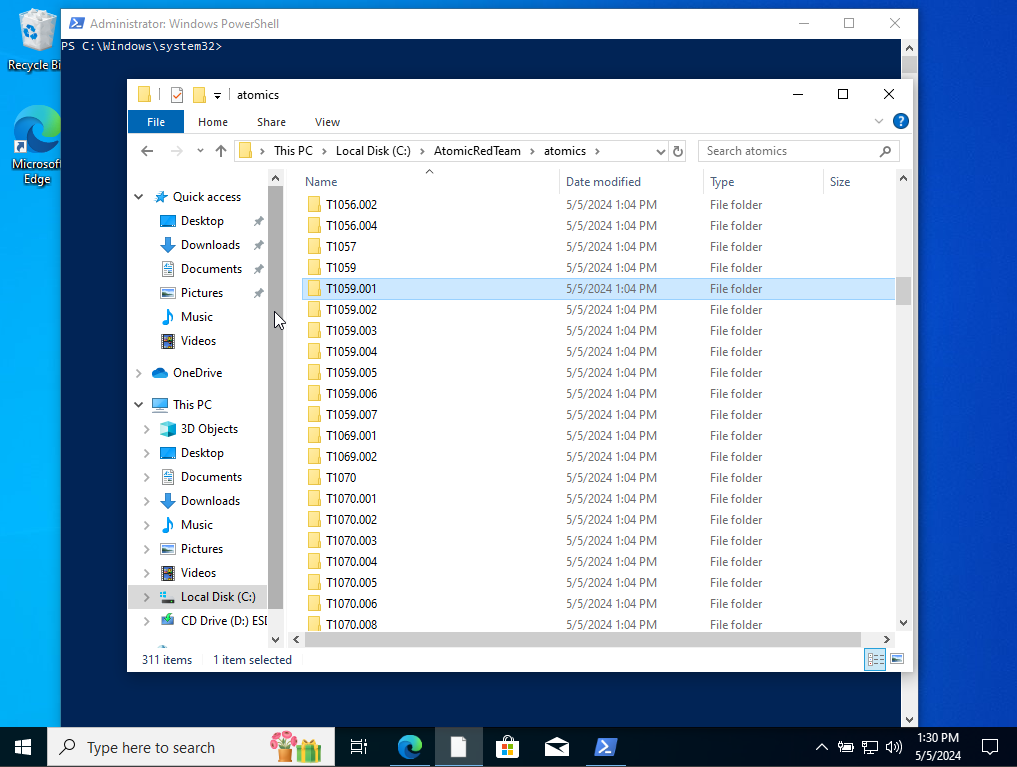Sort by Date modified column header
Viewport: 1017px width, 767px height.
click(x=603, y=182)
